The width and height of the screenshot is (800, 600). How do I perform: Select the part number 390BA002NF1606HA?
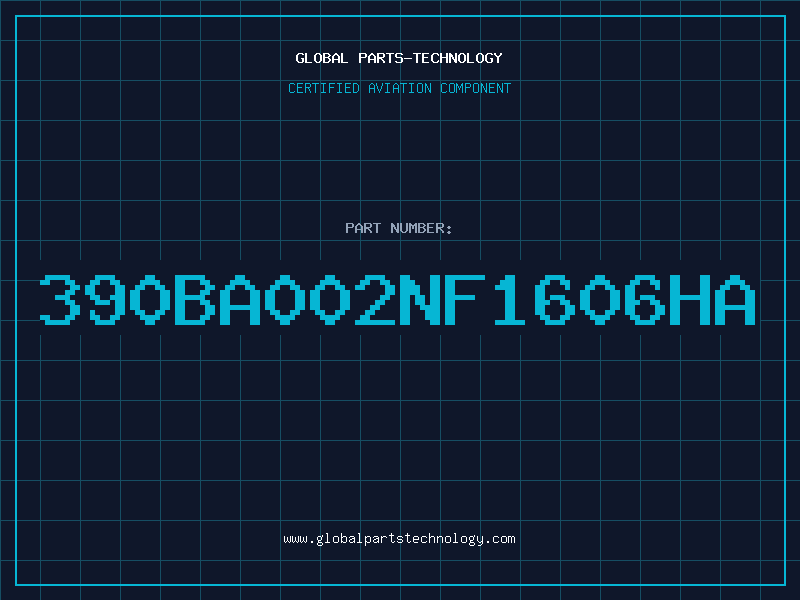(398, 299)
